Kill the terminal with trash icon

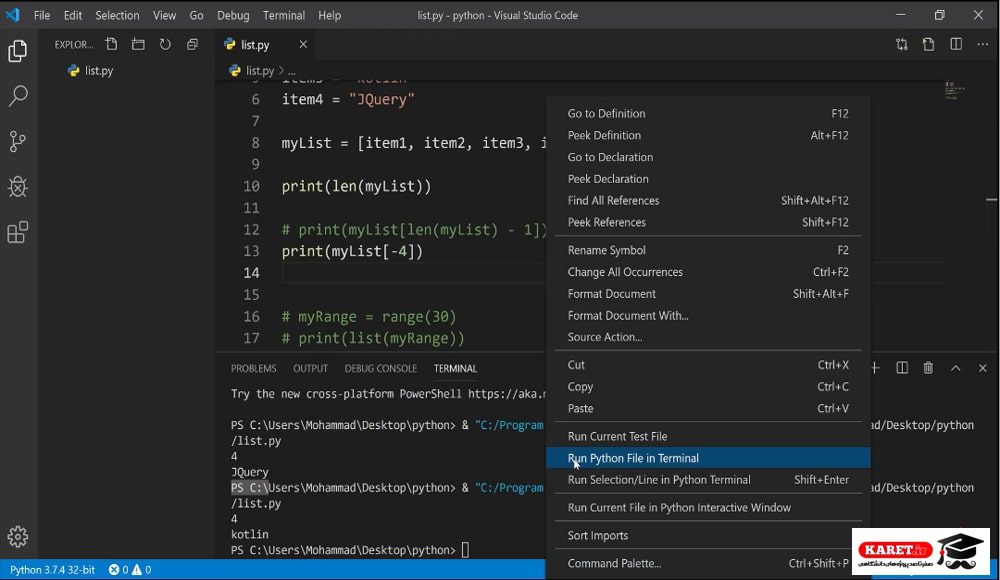click(929, 368)
